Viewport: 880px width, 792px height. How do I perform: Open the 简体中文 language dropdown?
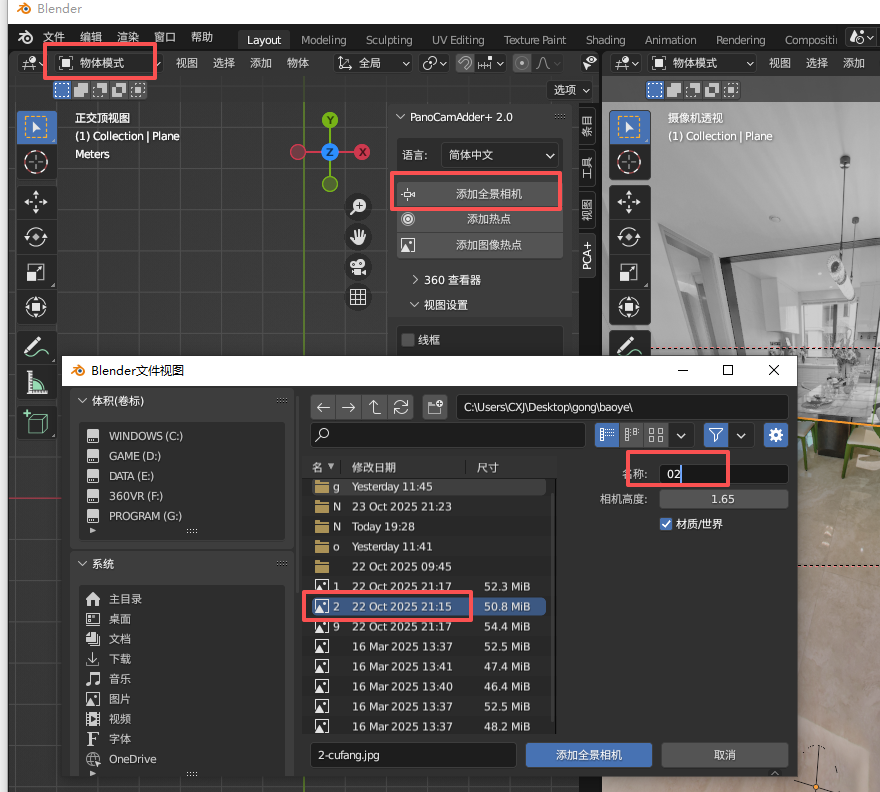tap(500, 154)
